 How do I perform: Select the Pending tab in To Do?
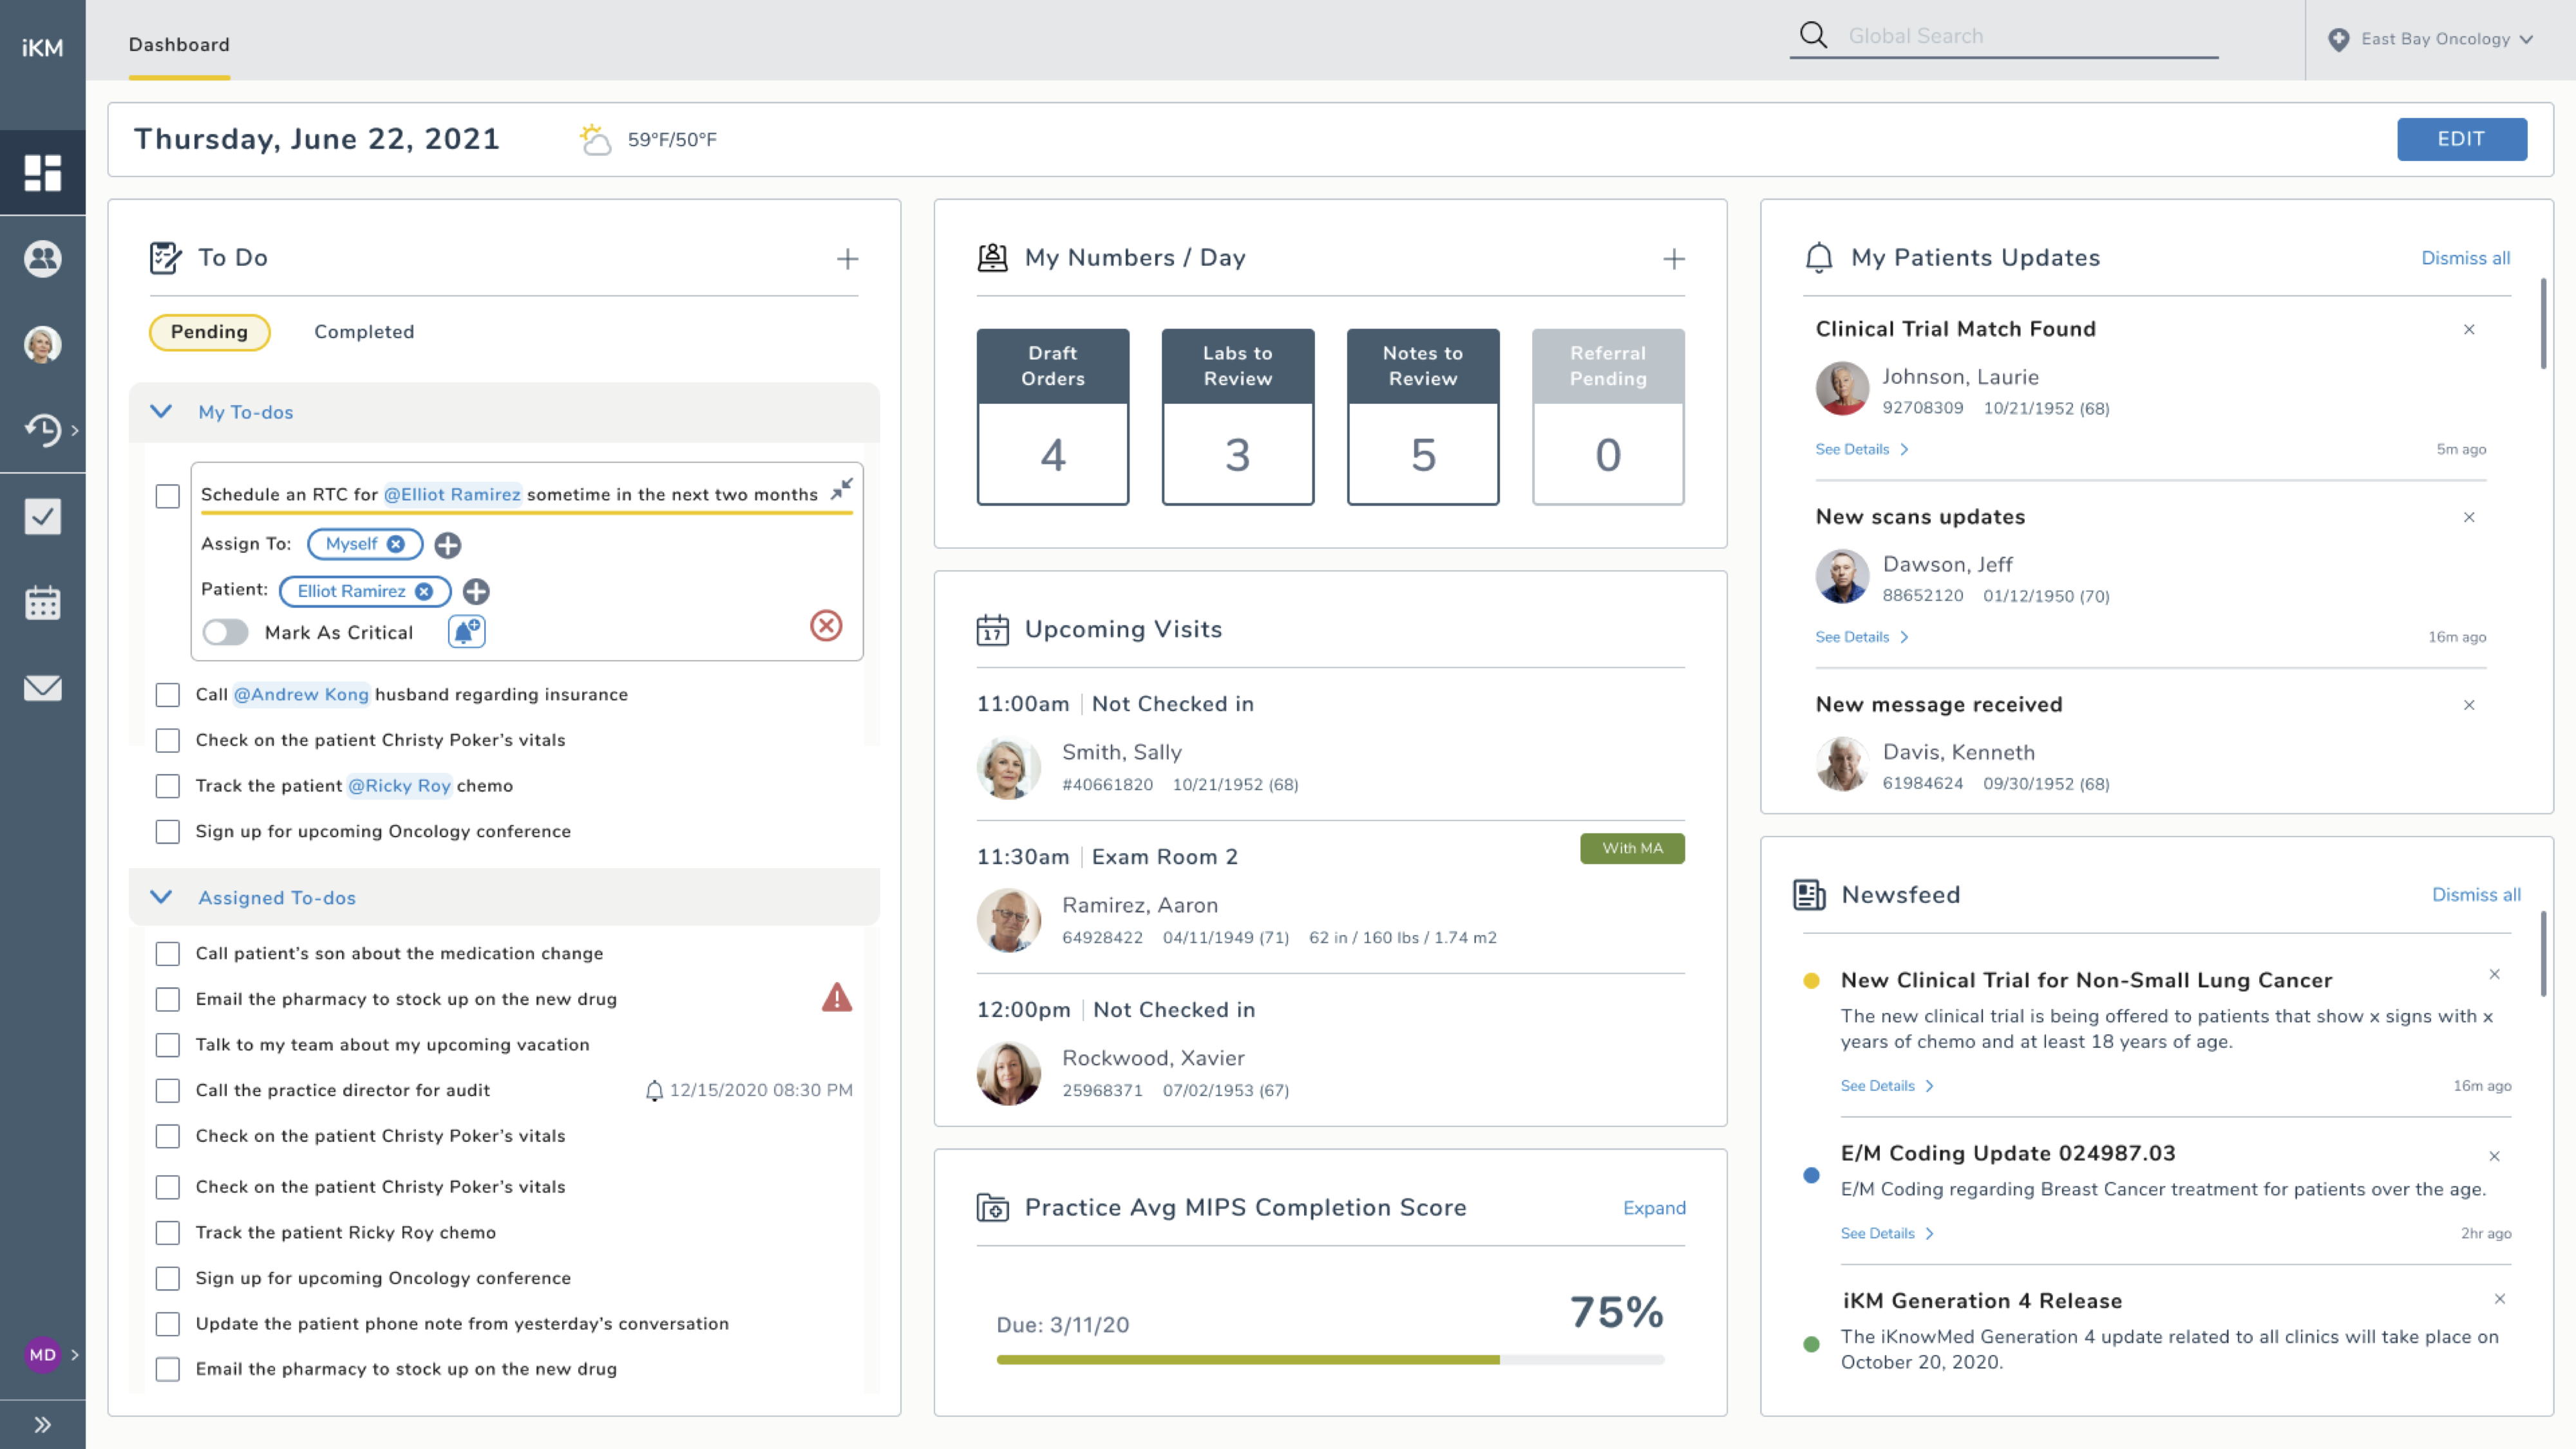pos(209,331)
